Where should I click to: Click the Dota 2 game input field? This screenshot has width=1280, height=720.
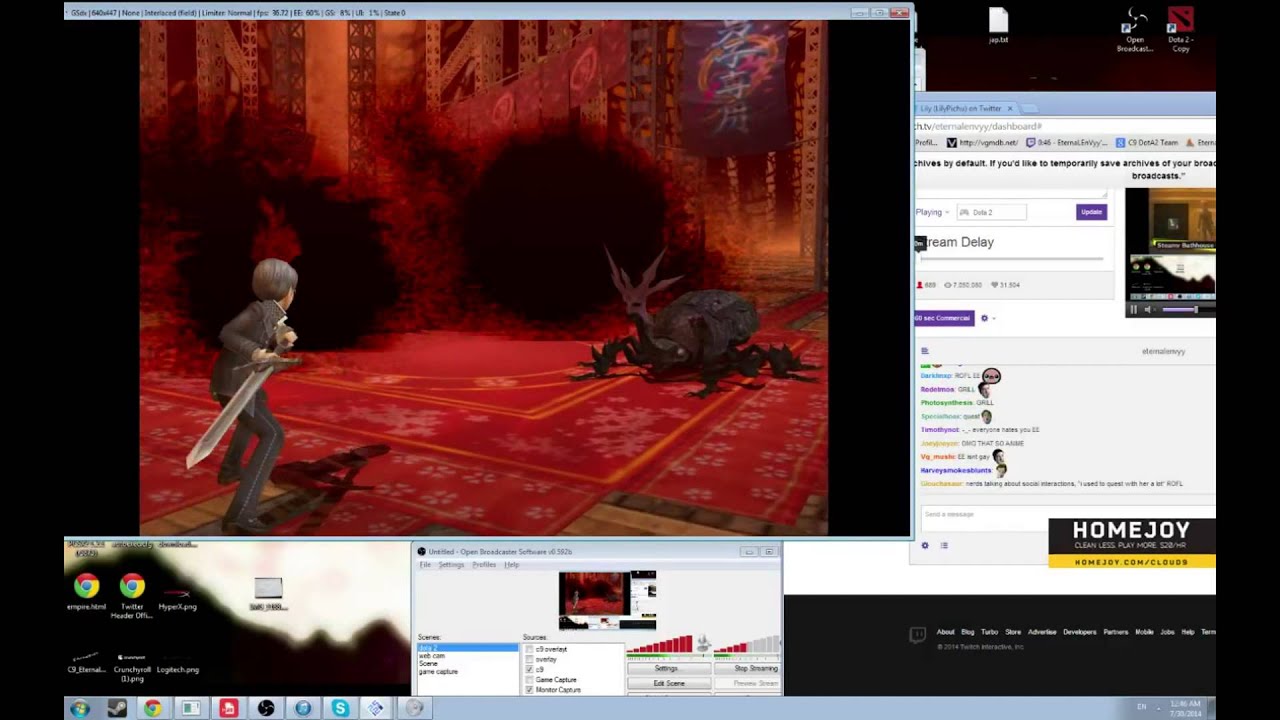tap(991, 212)
